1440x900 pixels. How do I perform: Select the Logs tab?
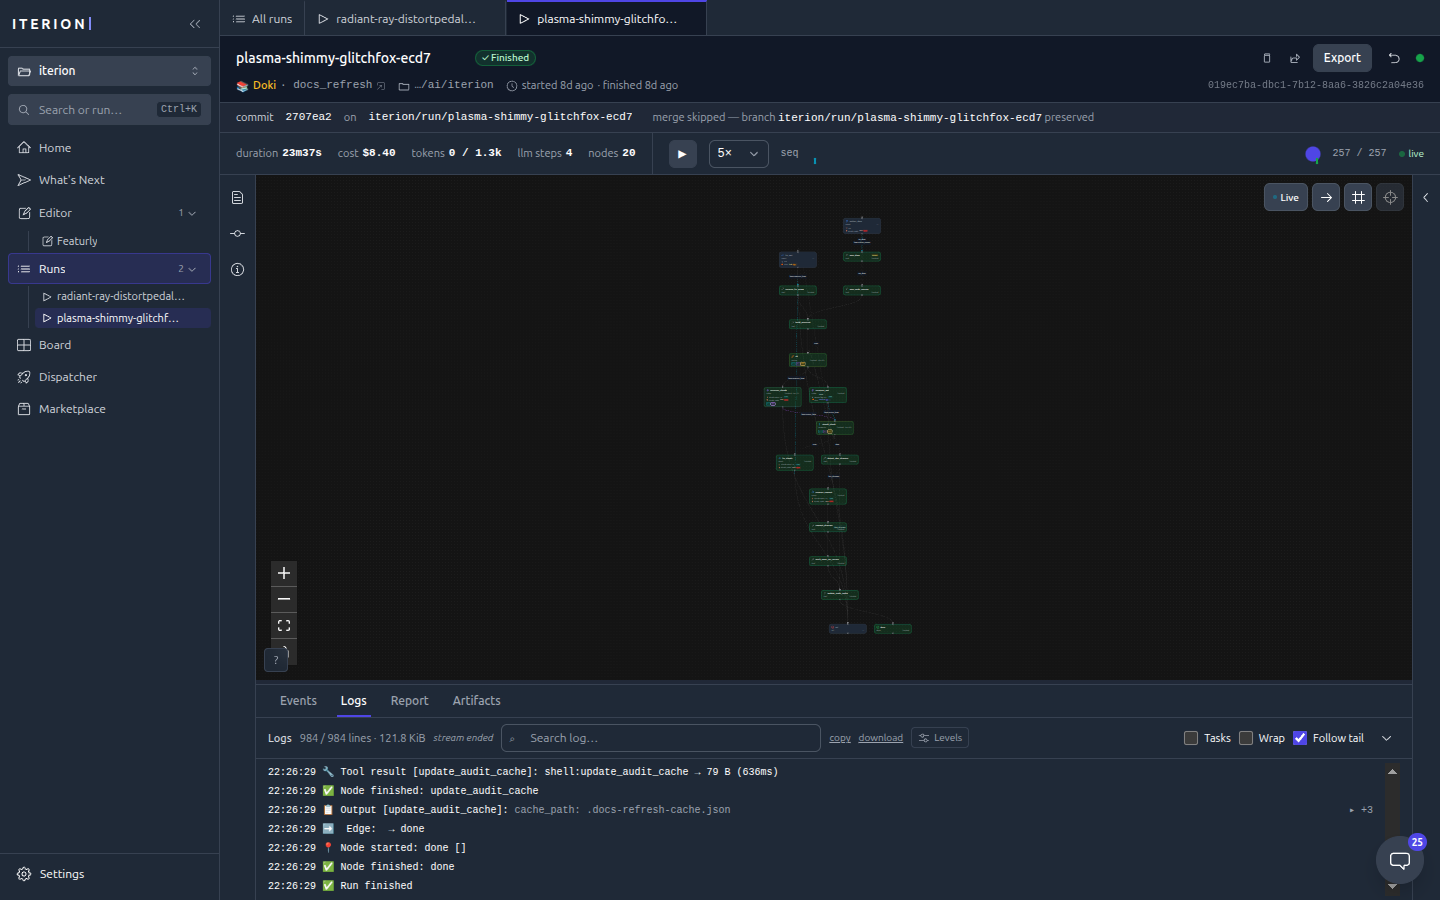pyautogui.click(x=353, y=701)
